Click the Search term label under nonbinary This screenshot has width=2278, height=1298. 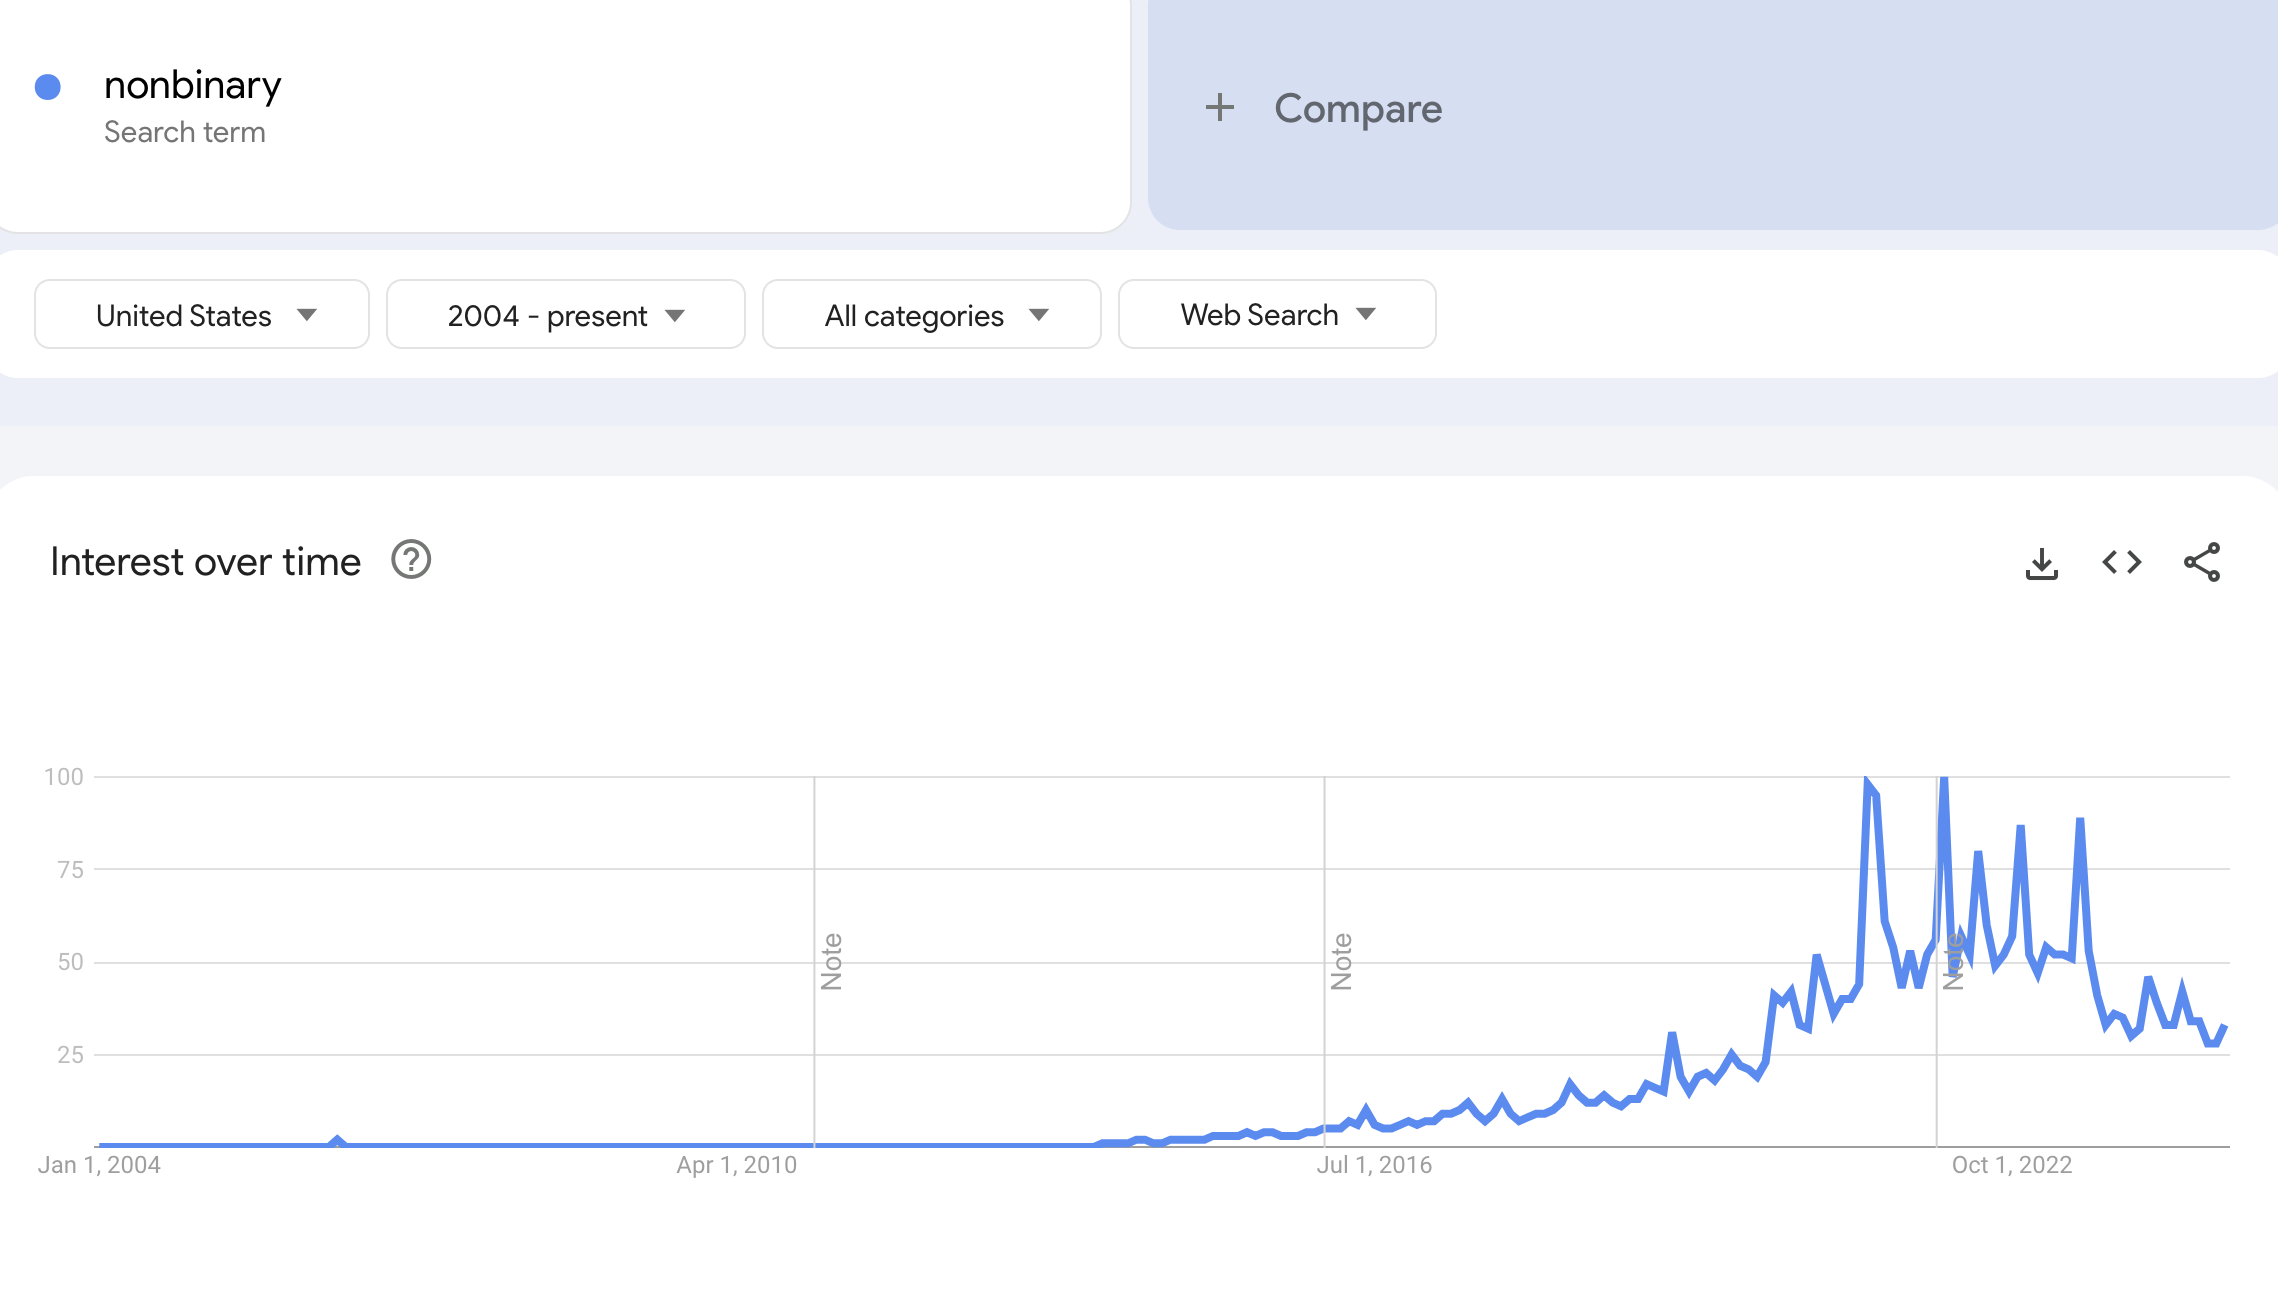click(185, 132)
